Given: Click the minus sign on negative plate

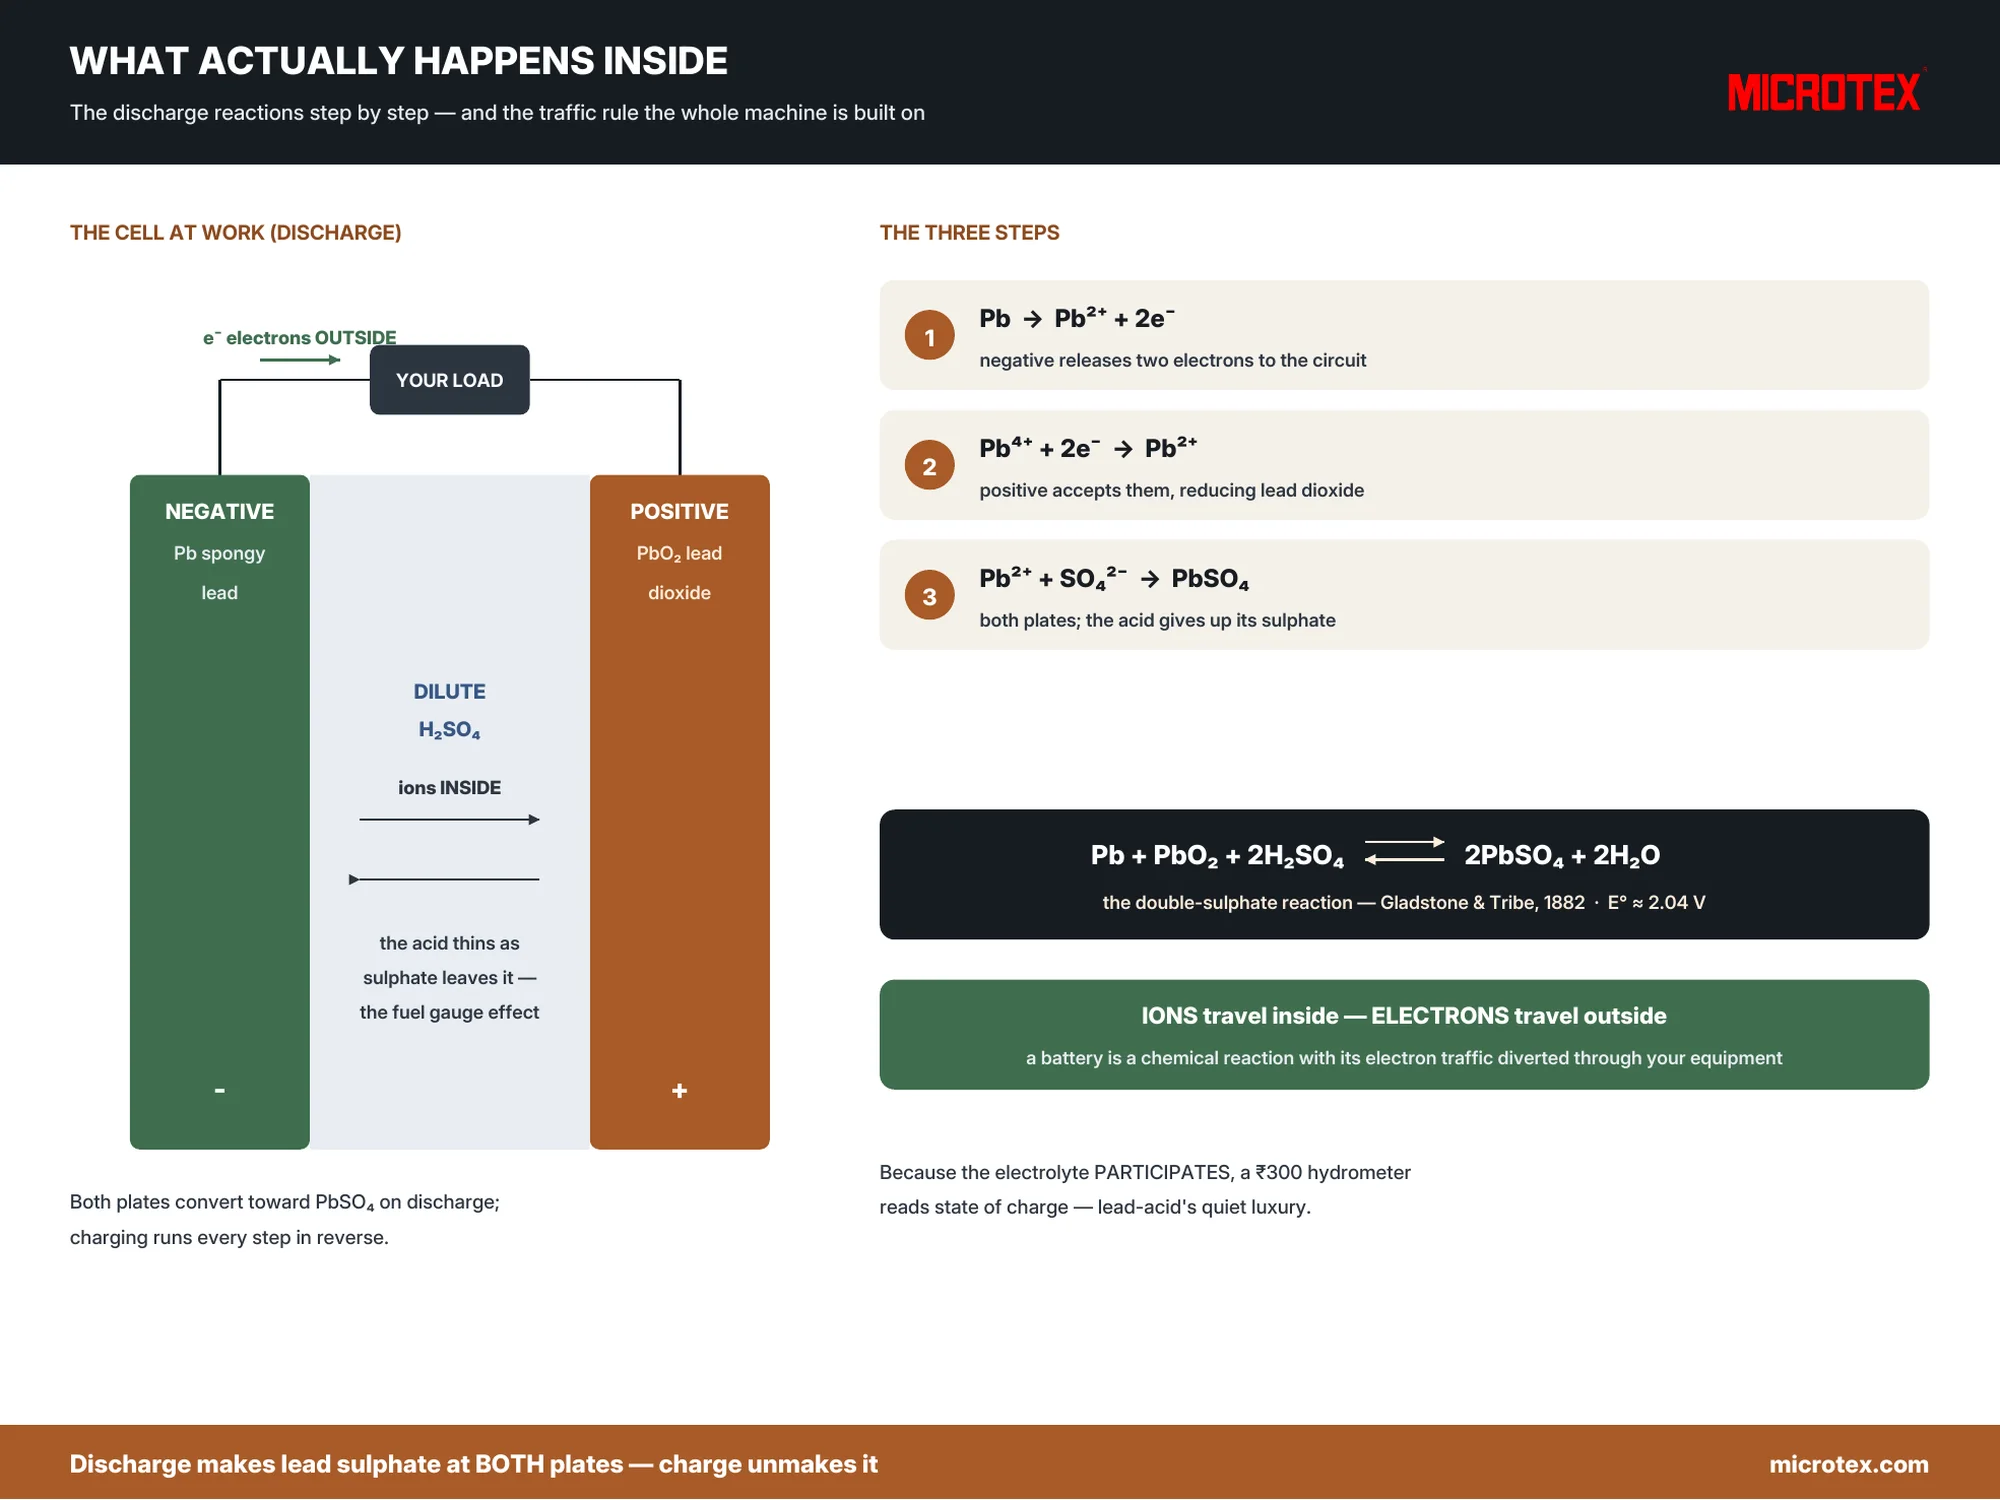Looking at the screenshot, I should 219,1091.
